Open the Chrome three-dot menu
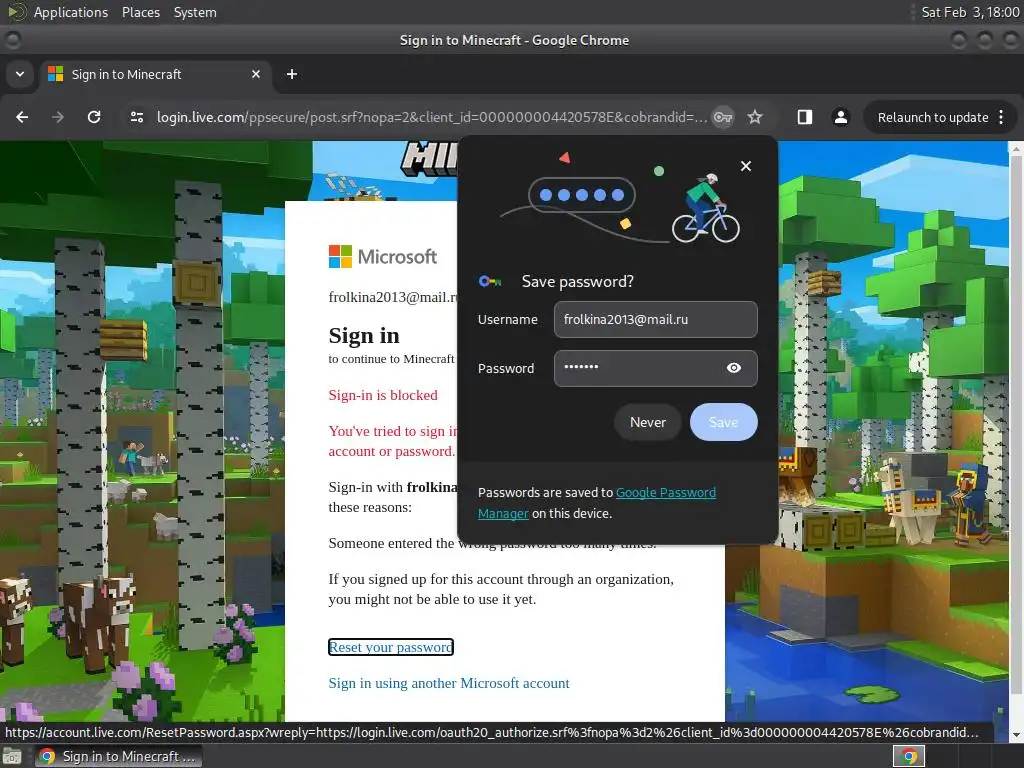 point(1001,117)
